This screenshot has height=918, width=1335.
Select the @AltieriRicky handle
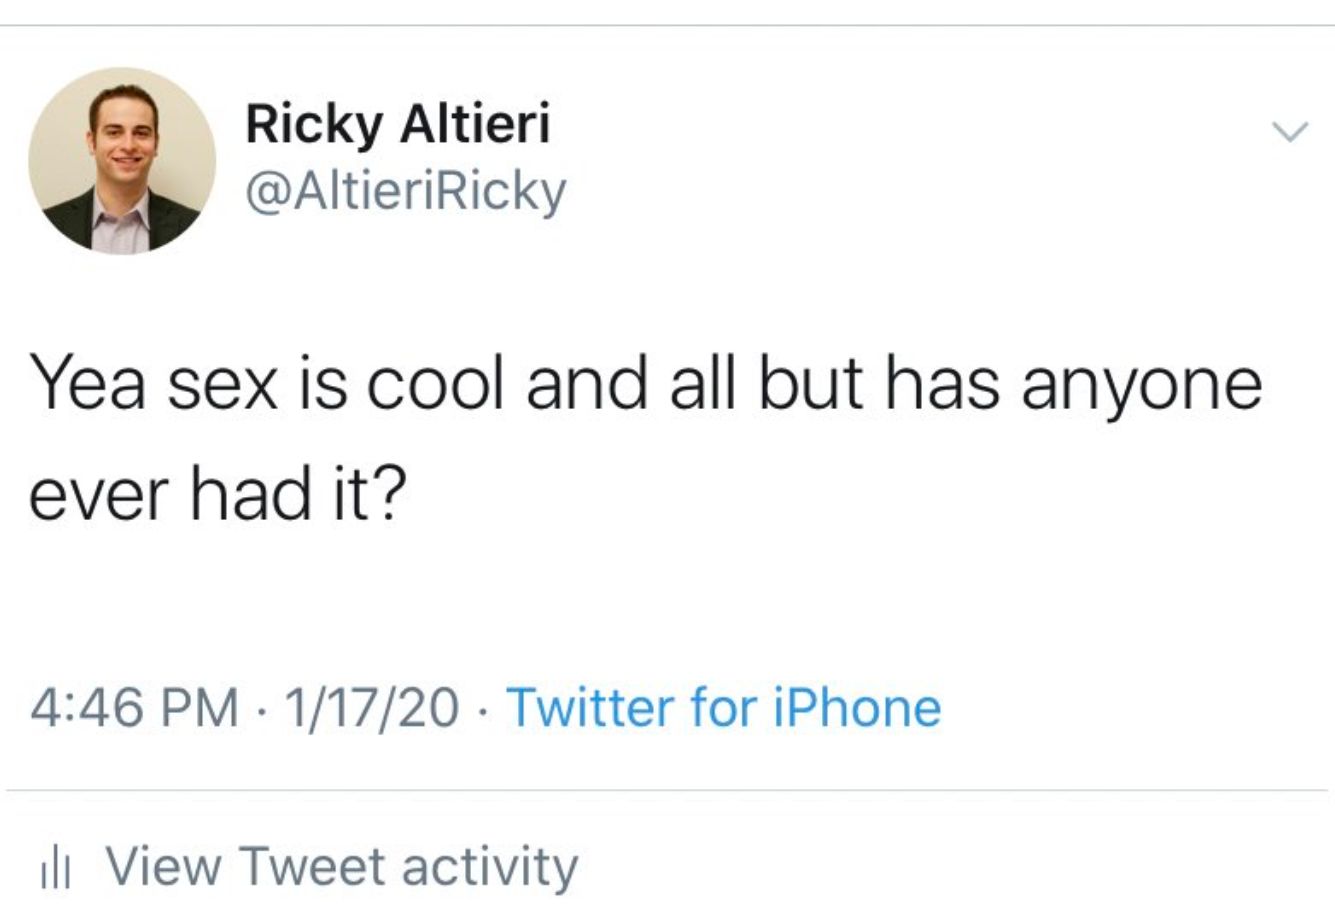point(405,188)
